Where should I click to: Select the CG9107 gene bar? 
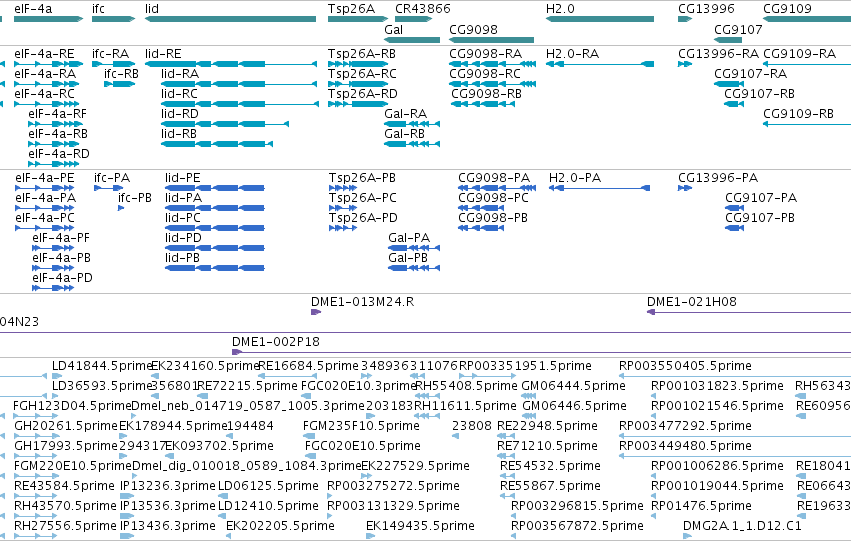(x=728, y=40)
